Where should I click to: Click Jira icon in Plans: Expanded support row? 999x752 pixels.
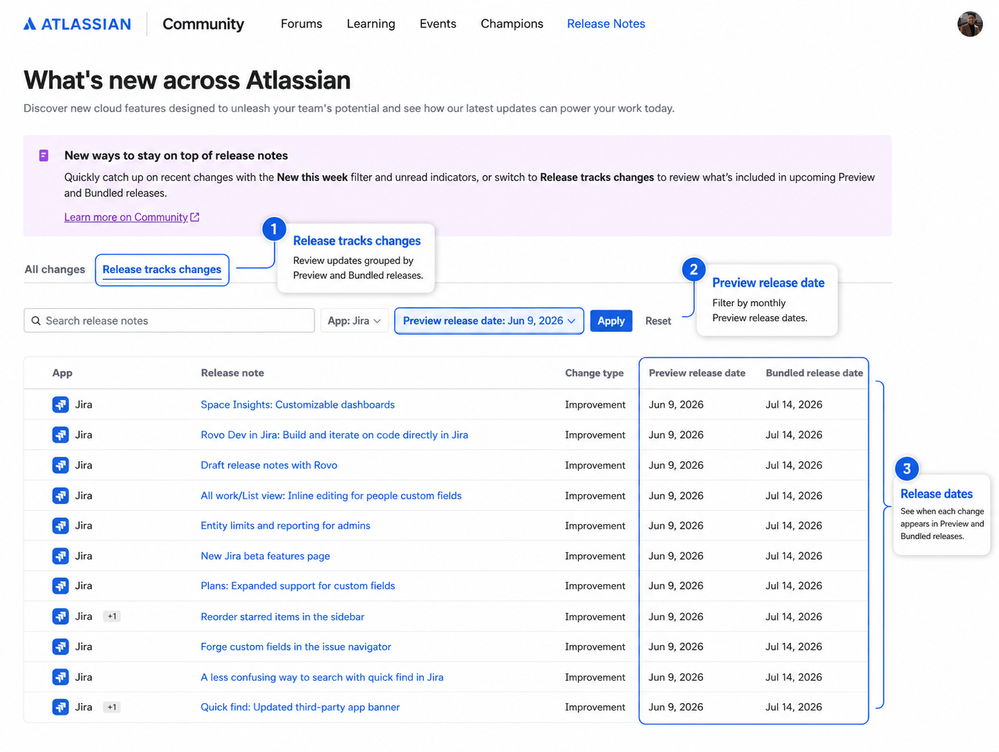(61, 586)
